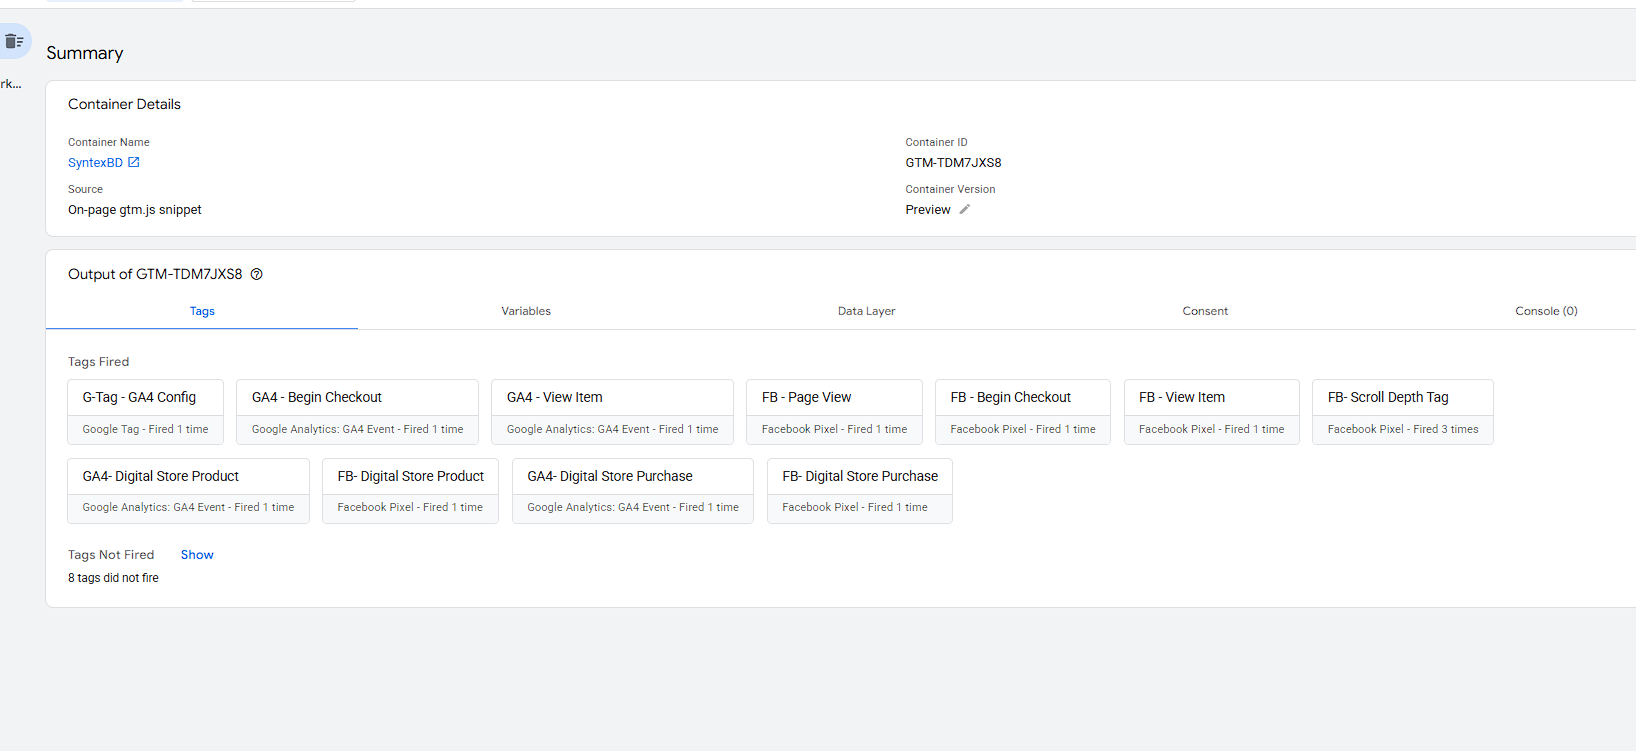Select the Tags tab
Viewport: 1636px width, 751px height.
pyautogui.click(x=202, y=311)
